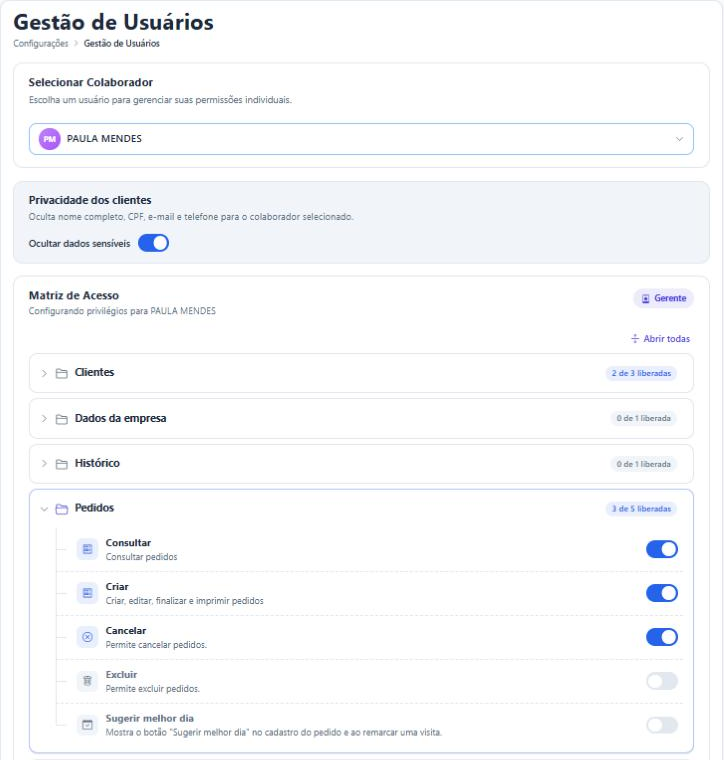
Task: Enable the Excluir pedidos permission toggle
Action: click(661, 681)
